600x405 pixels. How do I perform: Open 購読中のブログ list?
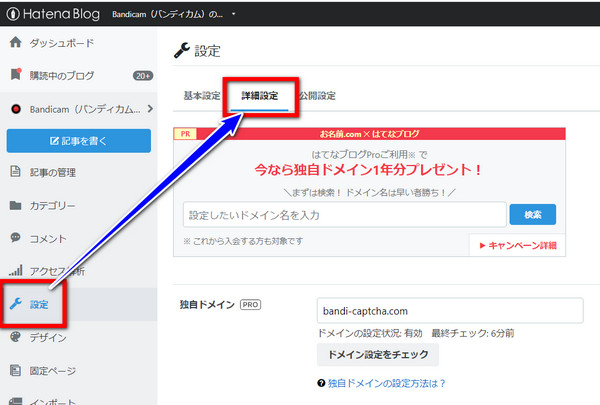point(62,76)
